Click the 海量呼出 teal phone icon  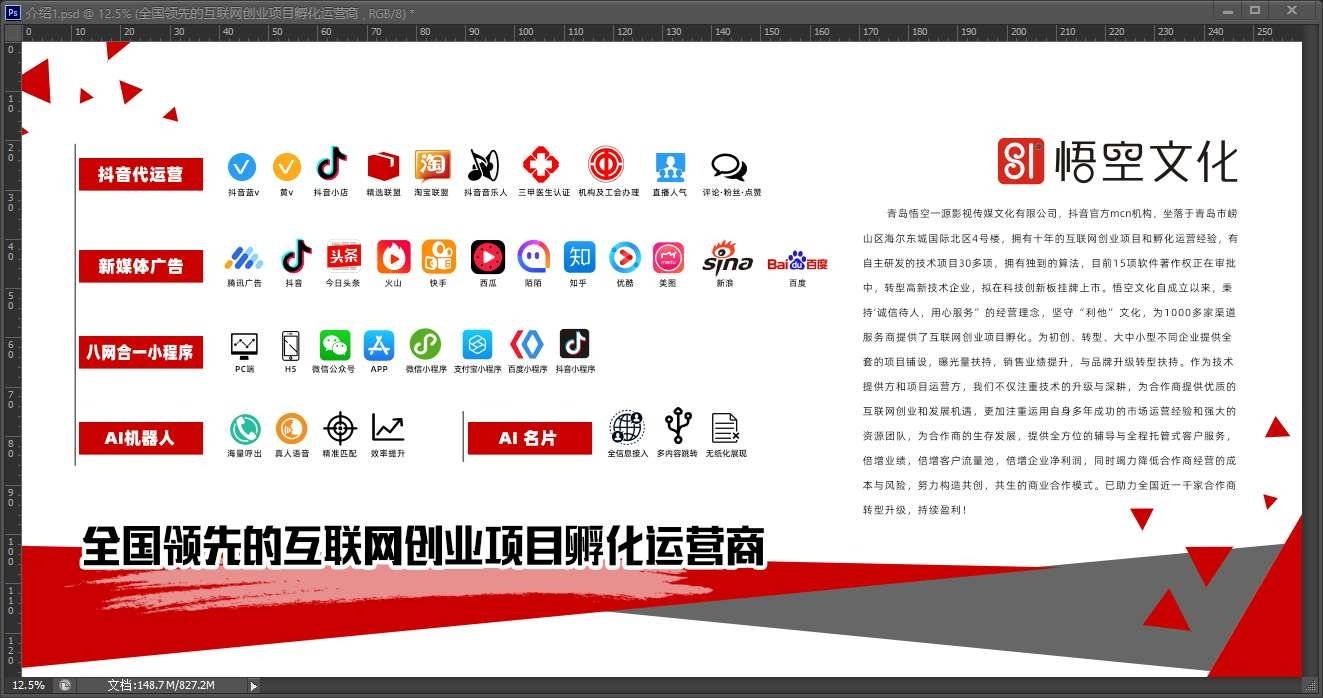(x=244, y=429)
